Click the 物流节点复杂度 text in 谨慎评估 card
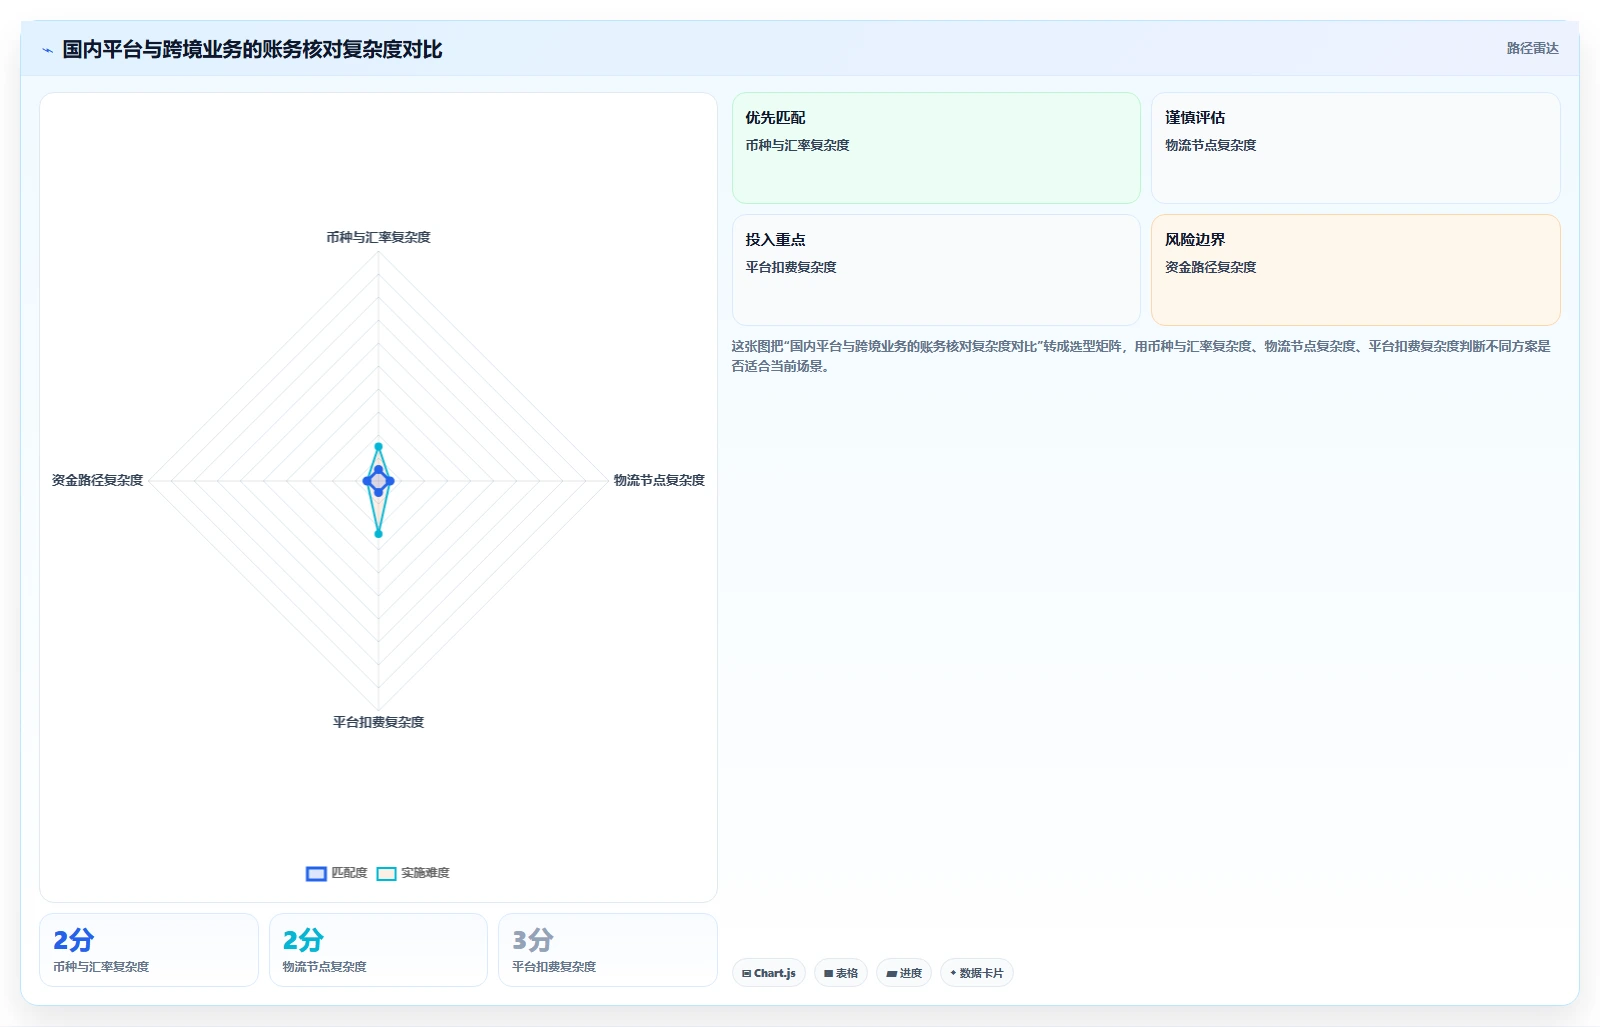The width and height of the screenshot is (1600, 1027). (x=1210, y=145)
